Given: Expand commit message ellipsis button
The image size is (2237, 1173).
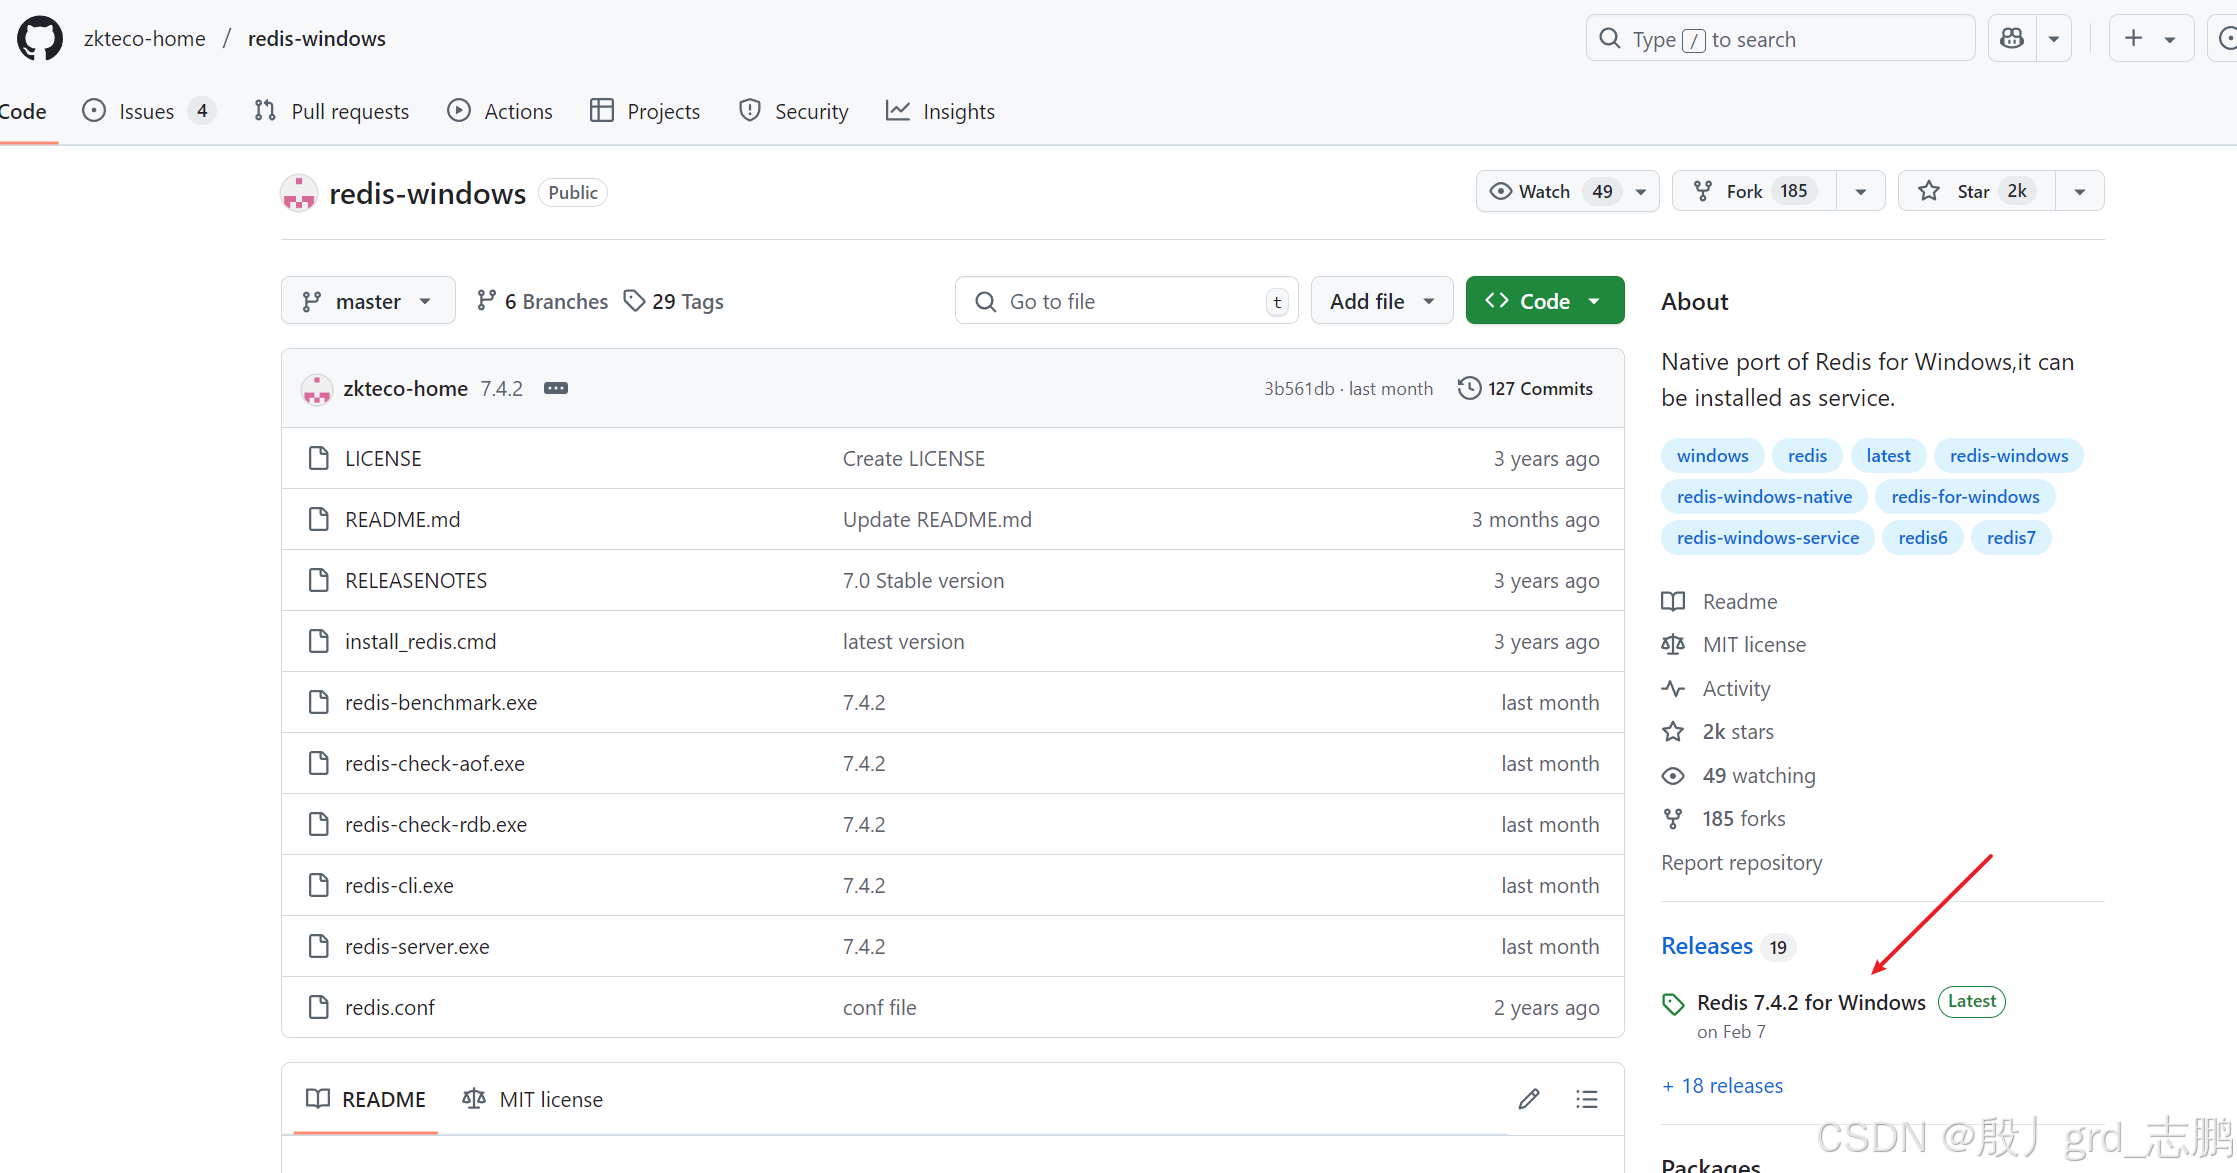Looking at the screenshot, I should tap(556, 388).
